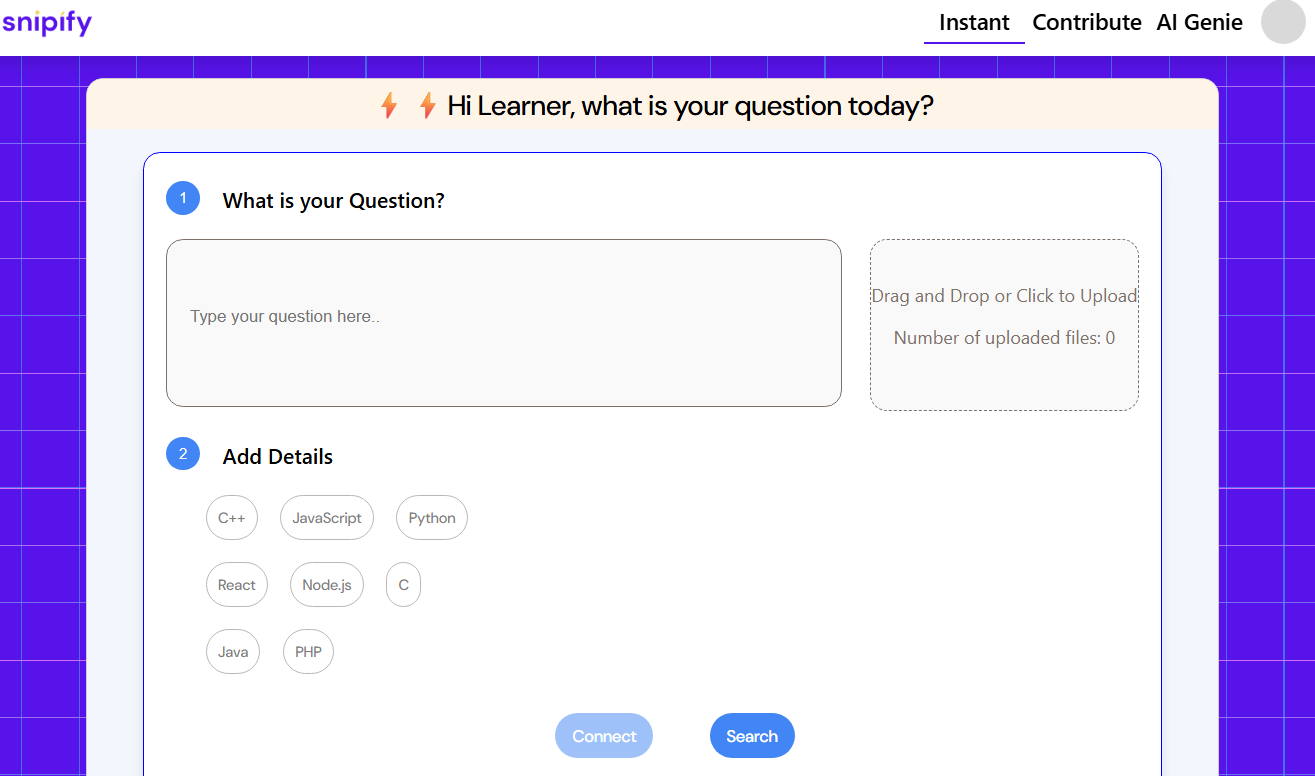Toggle the C++ language tag

[x=232, y=518]
